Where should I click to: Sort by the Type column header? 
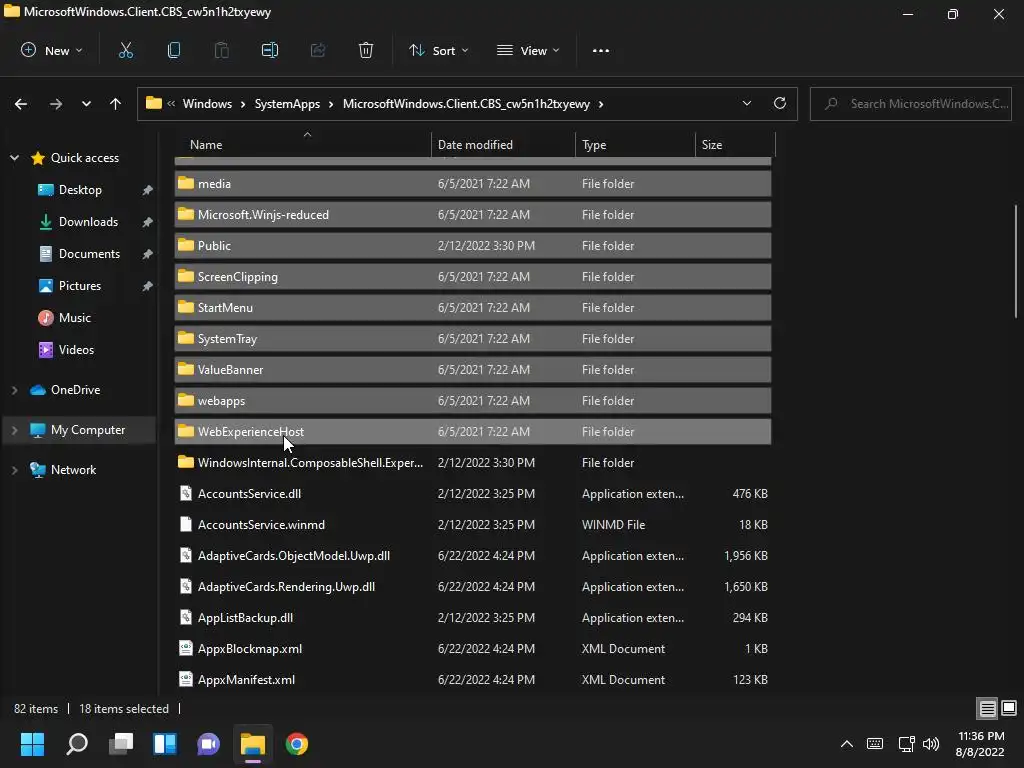(635, 144)
